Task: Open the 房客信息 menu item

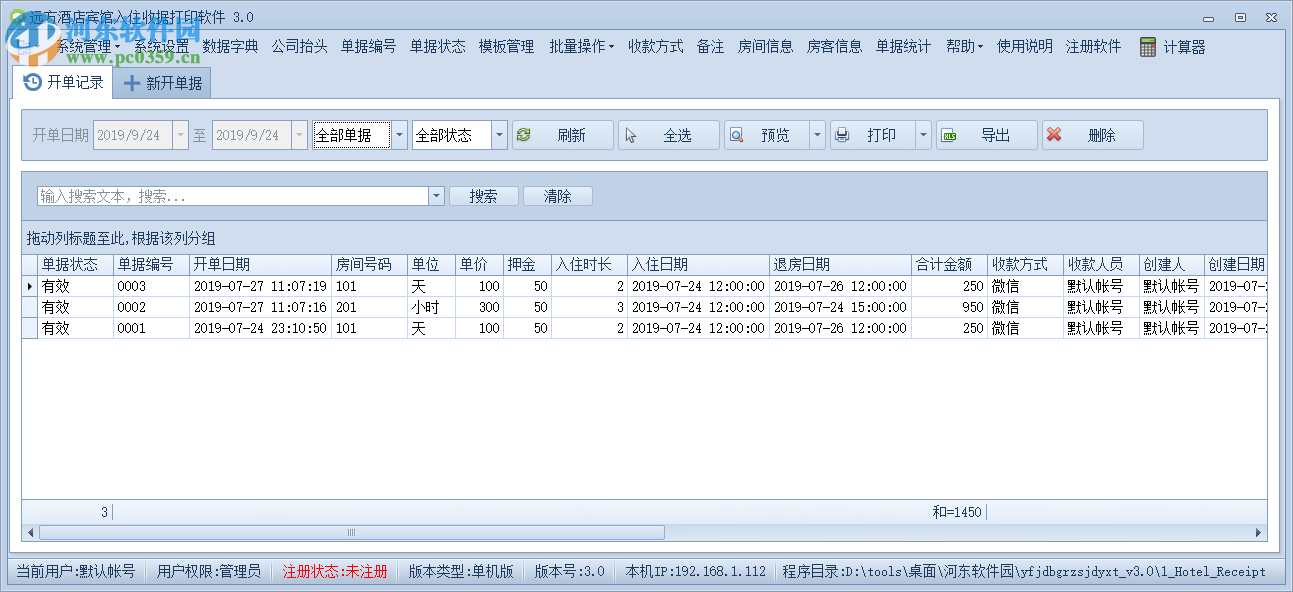Action: click(x=834, y=46)
